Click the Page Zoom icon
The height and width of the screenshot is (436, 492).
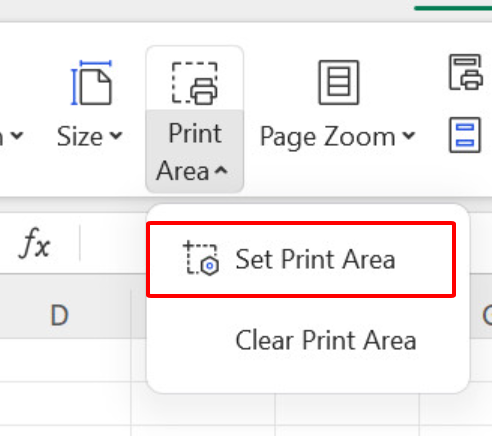339,83
